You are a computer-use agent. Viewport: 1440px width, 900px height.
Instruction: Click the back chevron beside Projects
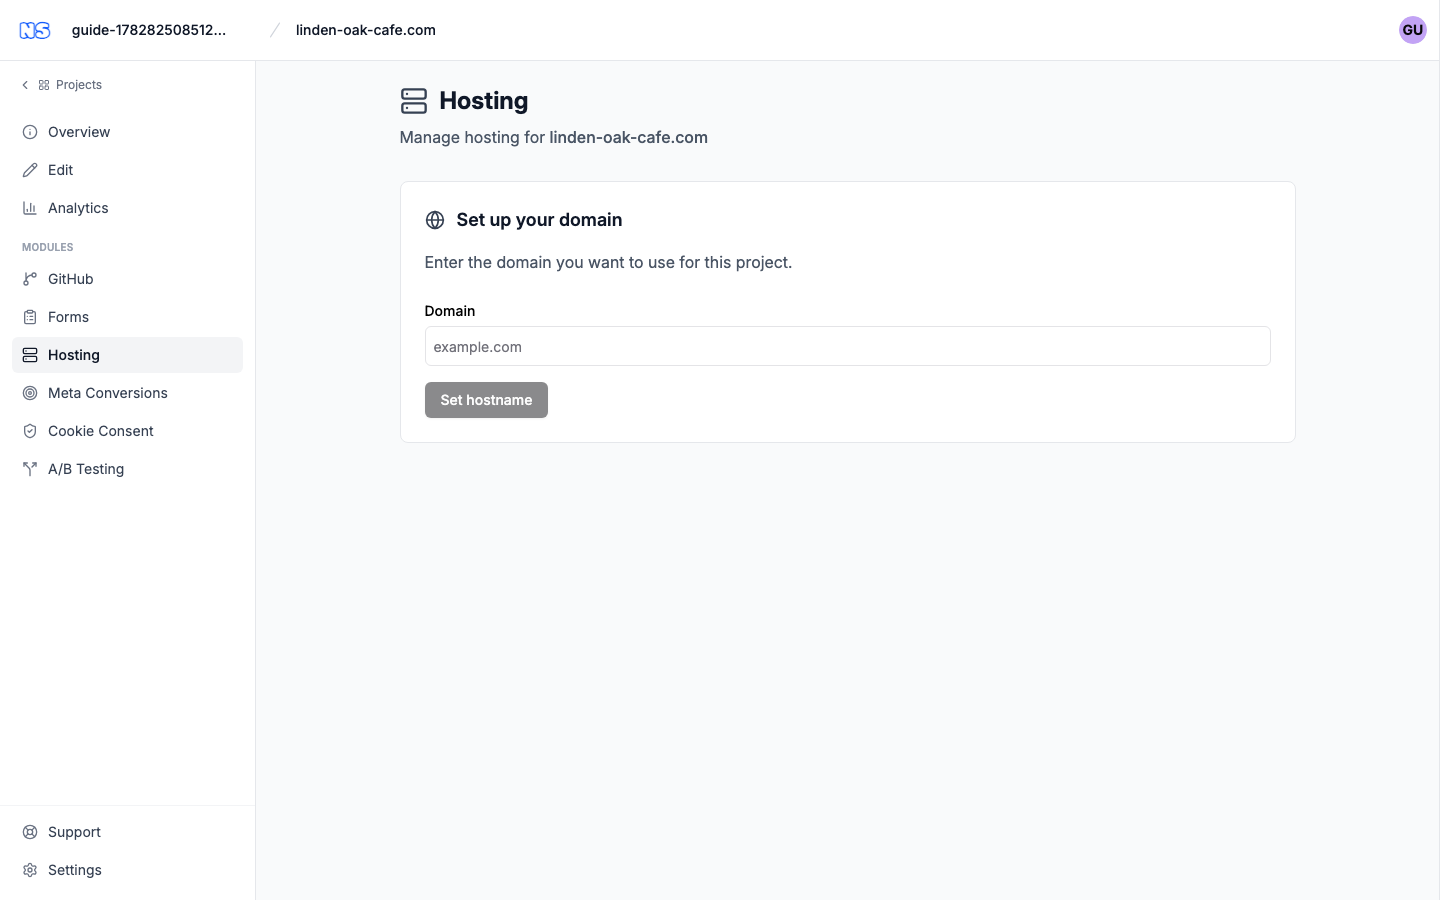(x=25, y=85)
